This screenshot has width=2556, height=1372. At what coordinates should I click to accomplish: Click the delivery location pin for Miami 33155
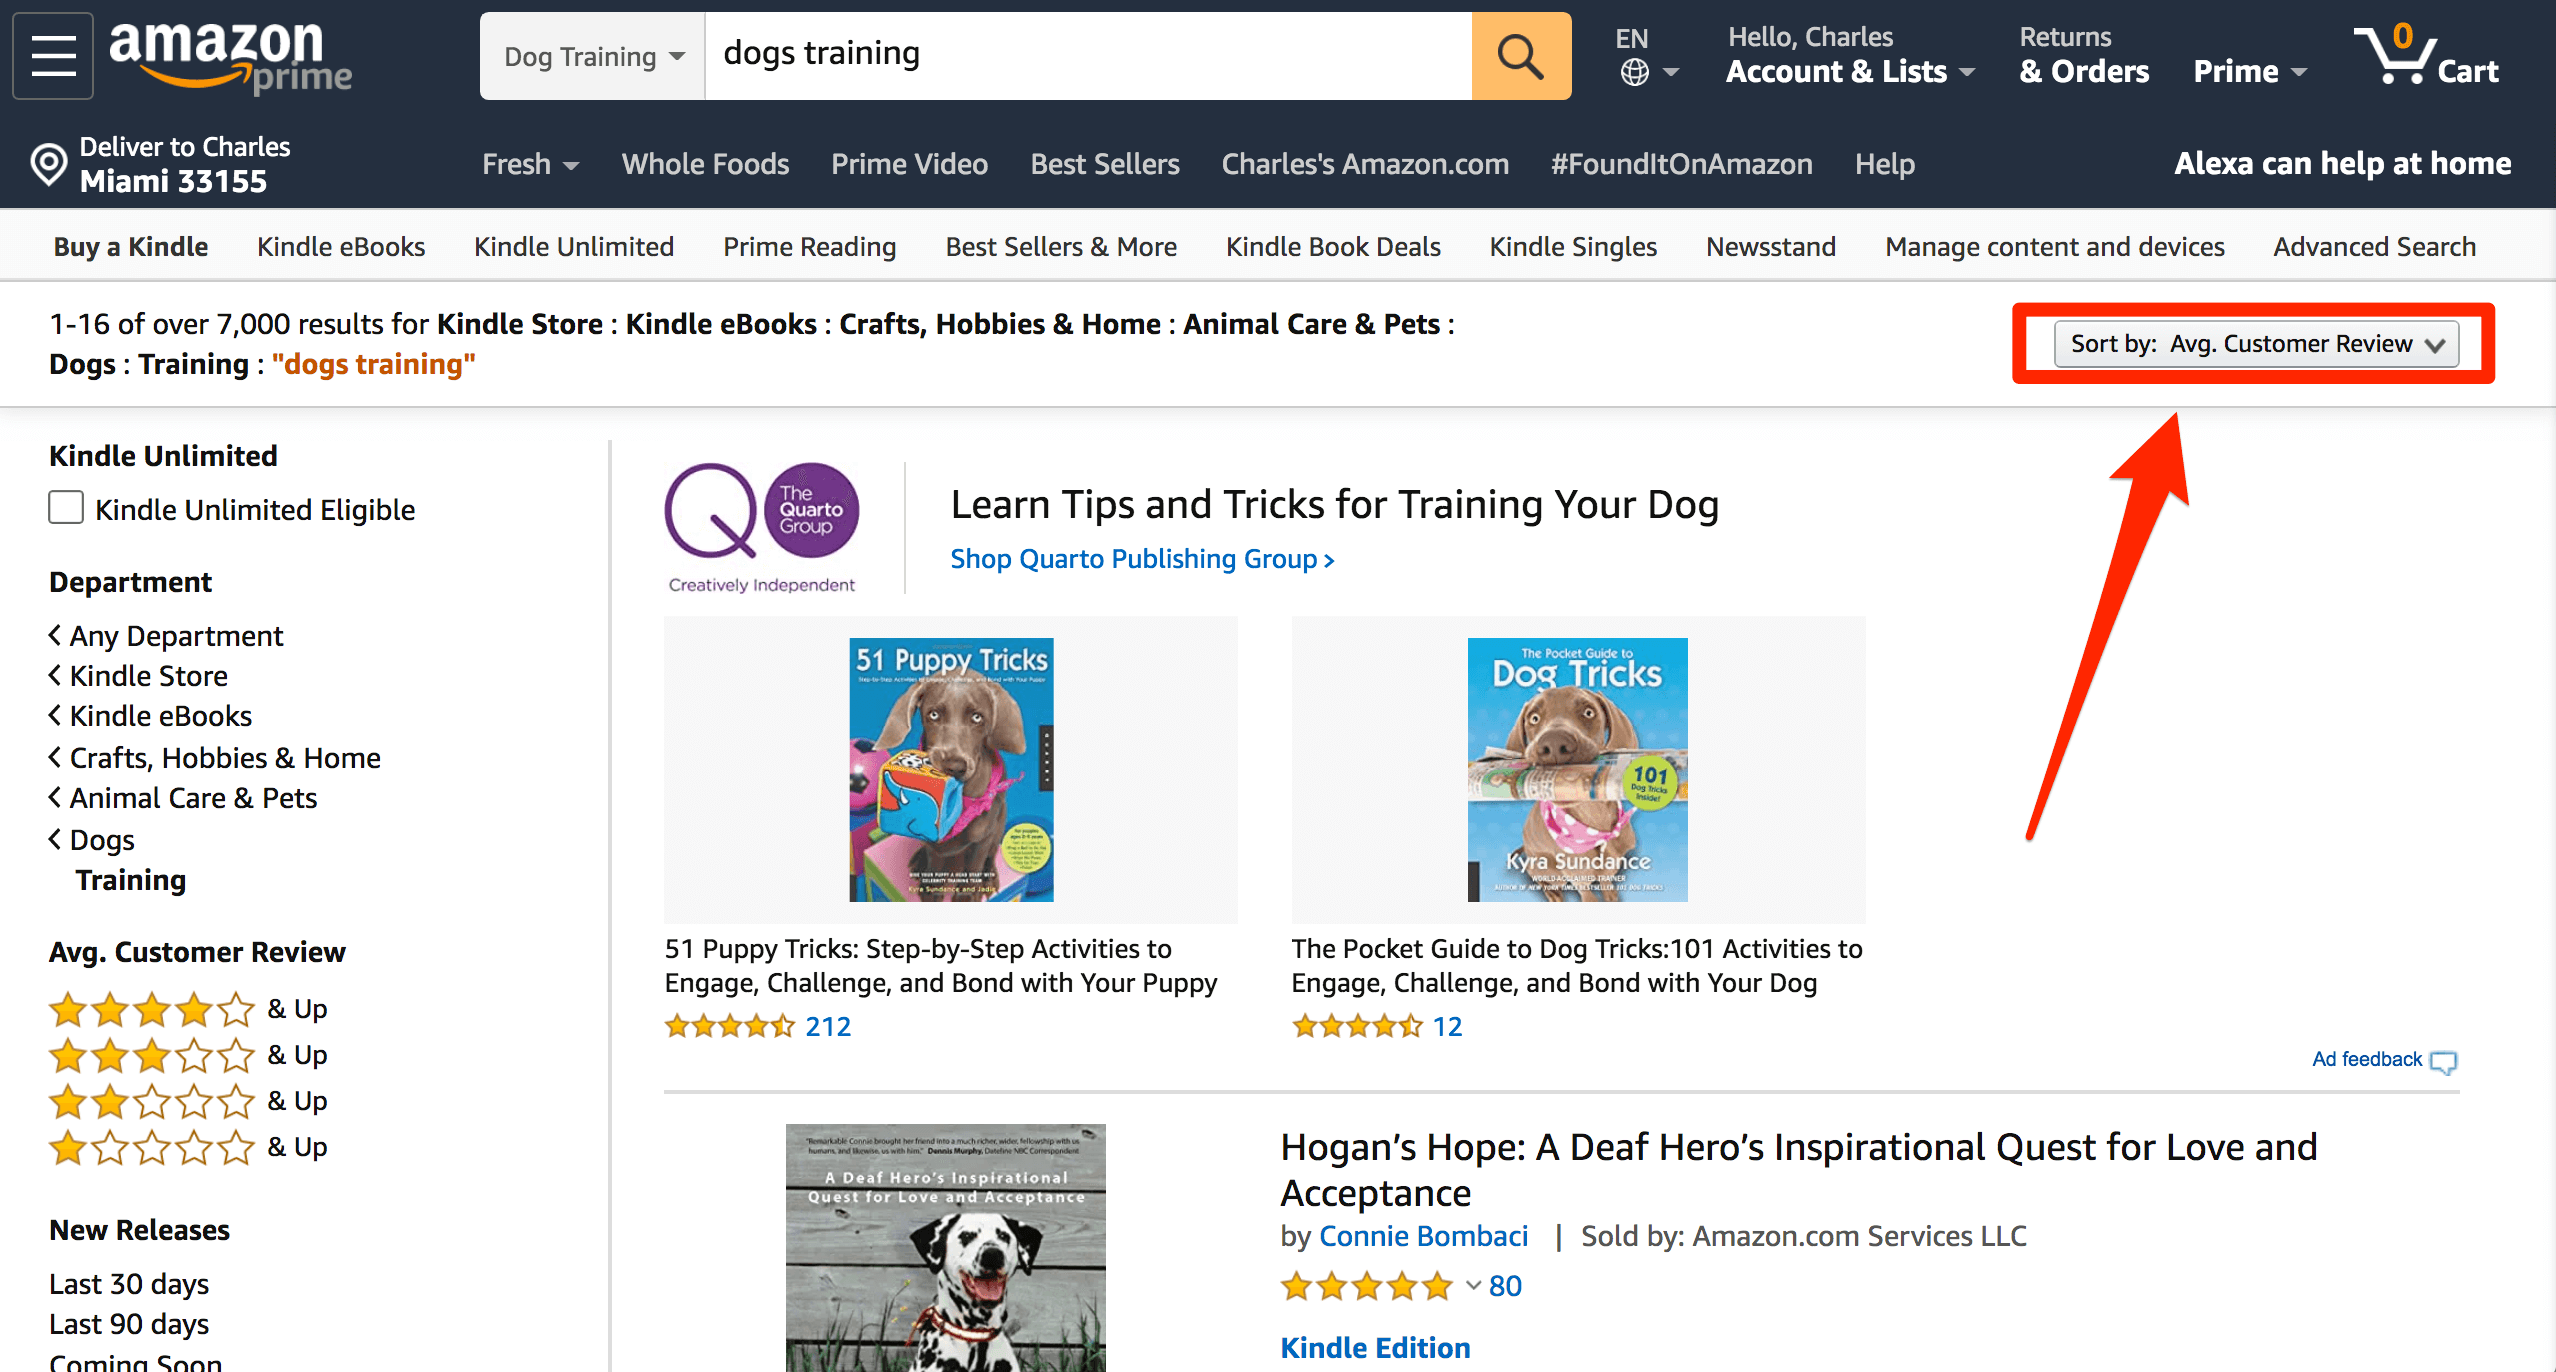click(x=47, y=163)
